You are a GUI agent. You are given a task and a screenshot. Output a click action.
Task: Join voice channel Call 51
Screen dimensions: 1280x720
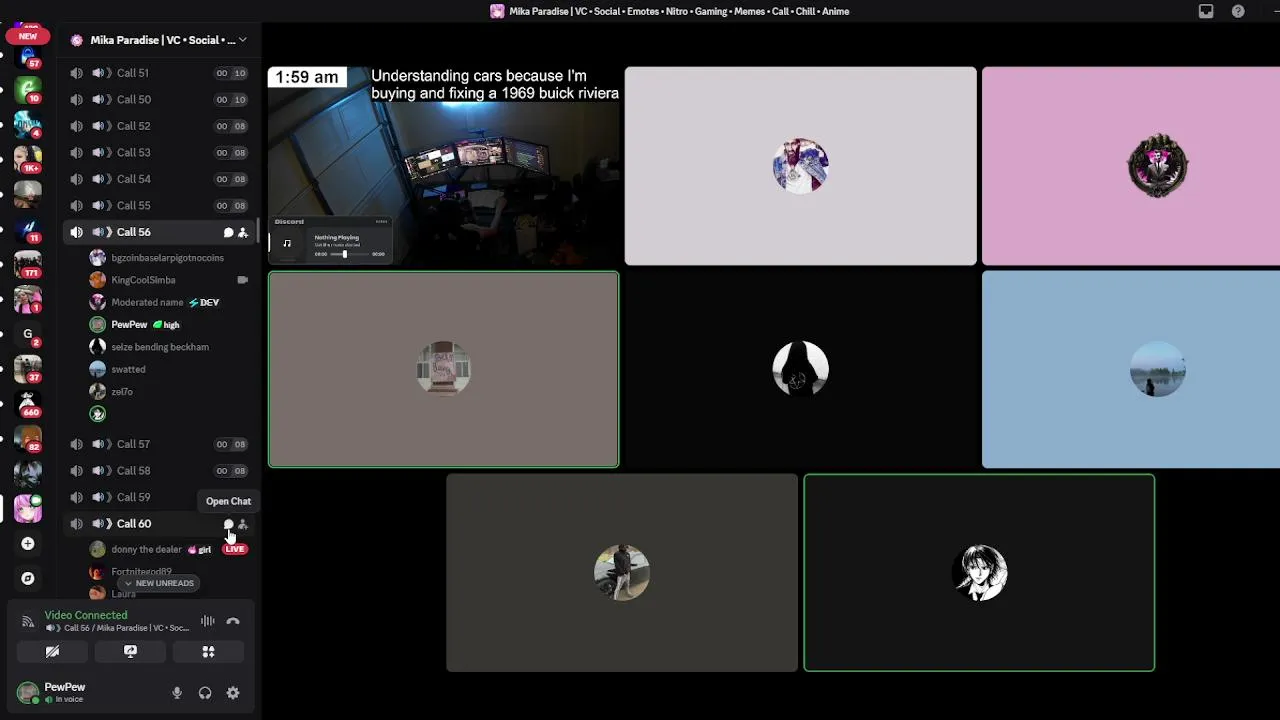click(158, 73)
